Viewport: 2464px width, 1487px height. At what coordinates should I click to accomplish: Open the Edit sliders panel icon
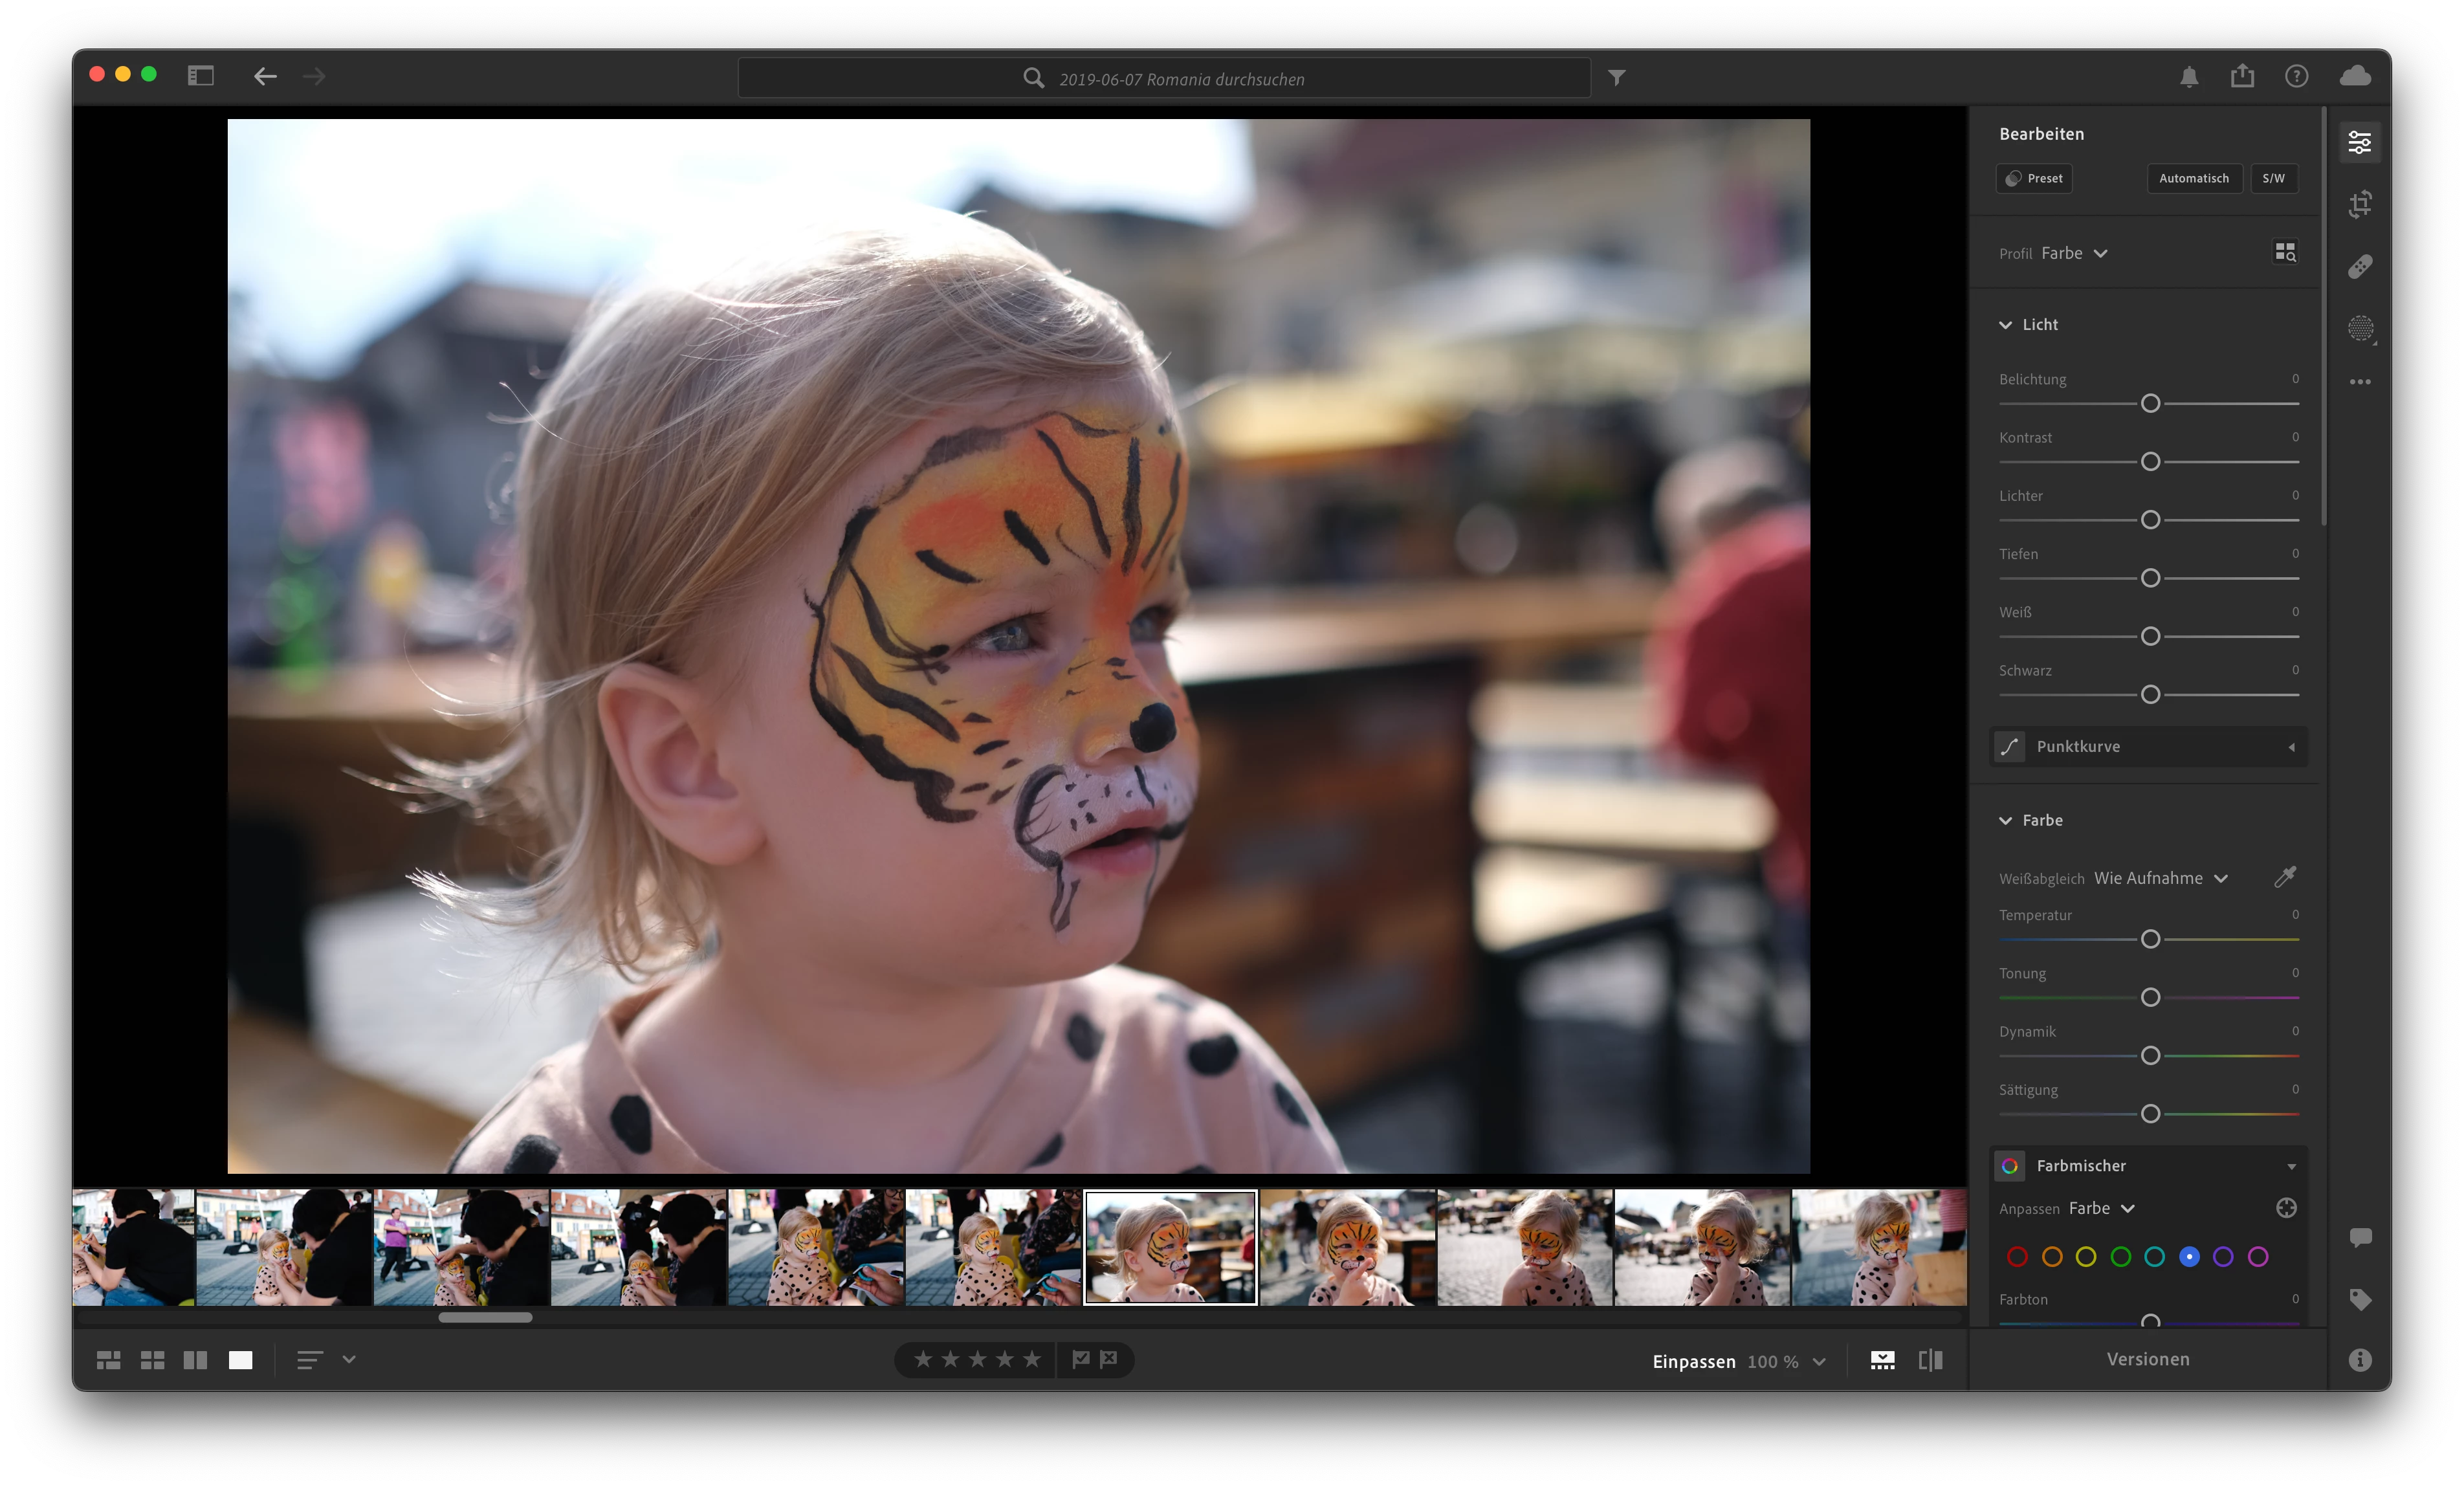[2360, 143]
